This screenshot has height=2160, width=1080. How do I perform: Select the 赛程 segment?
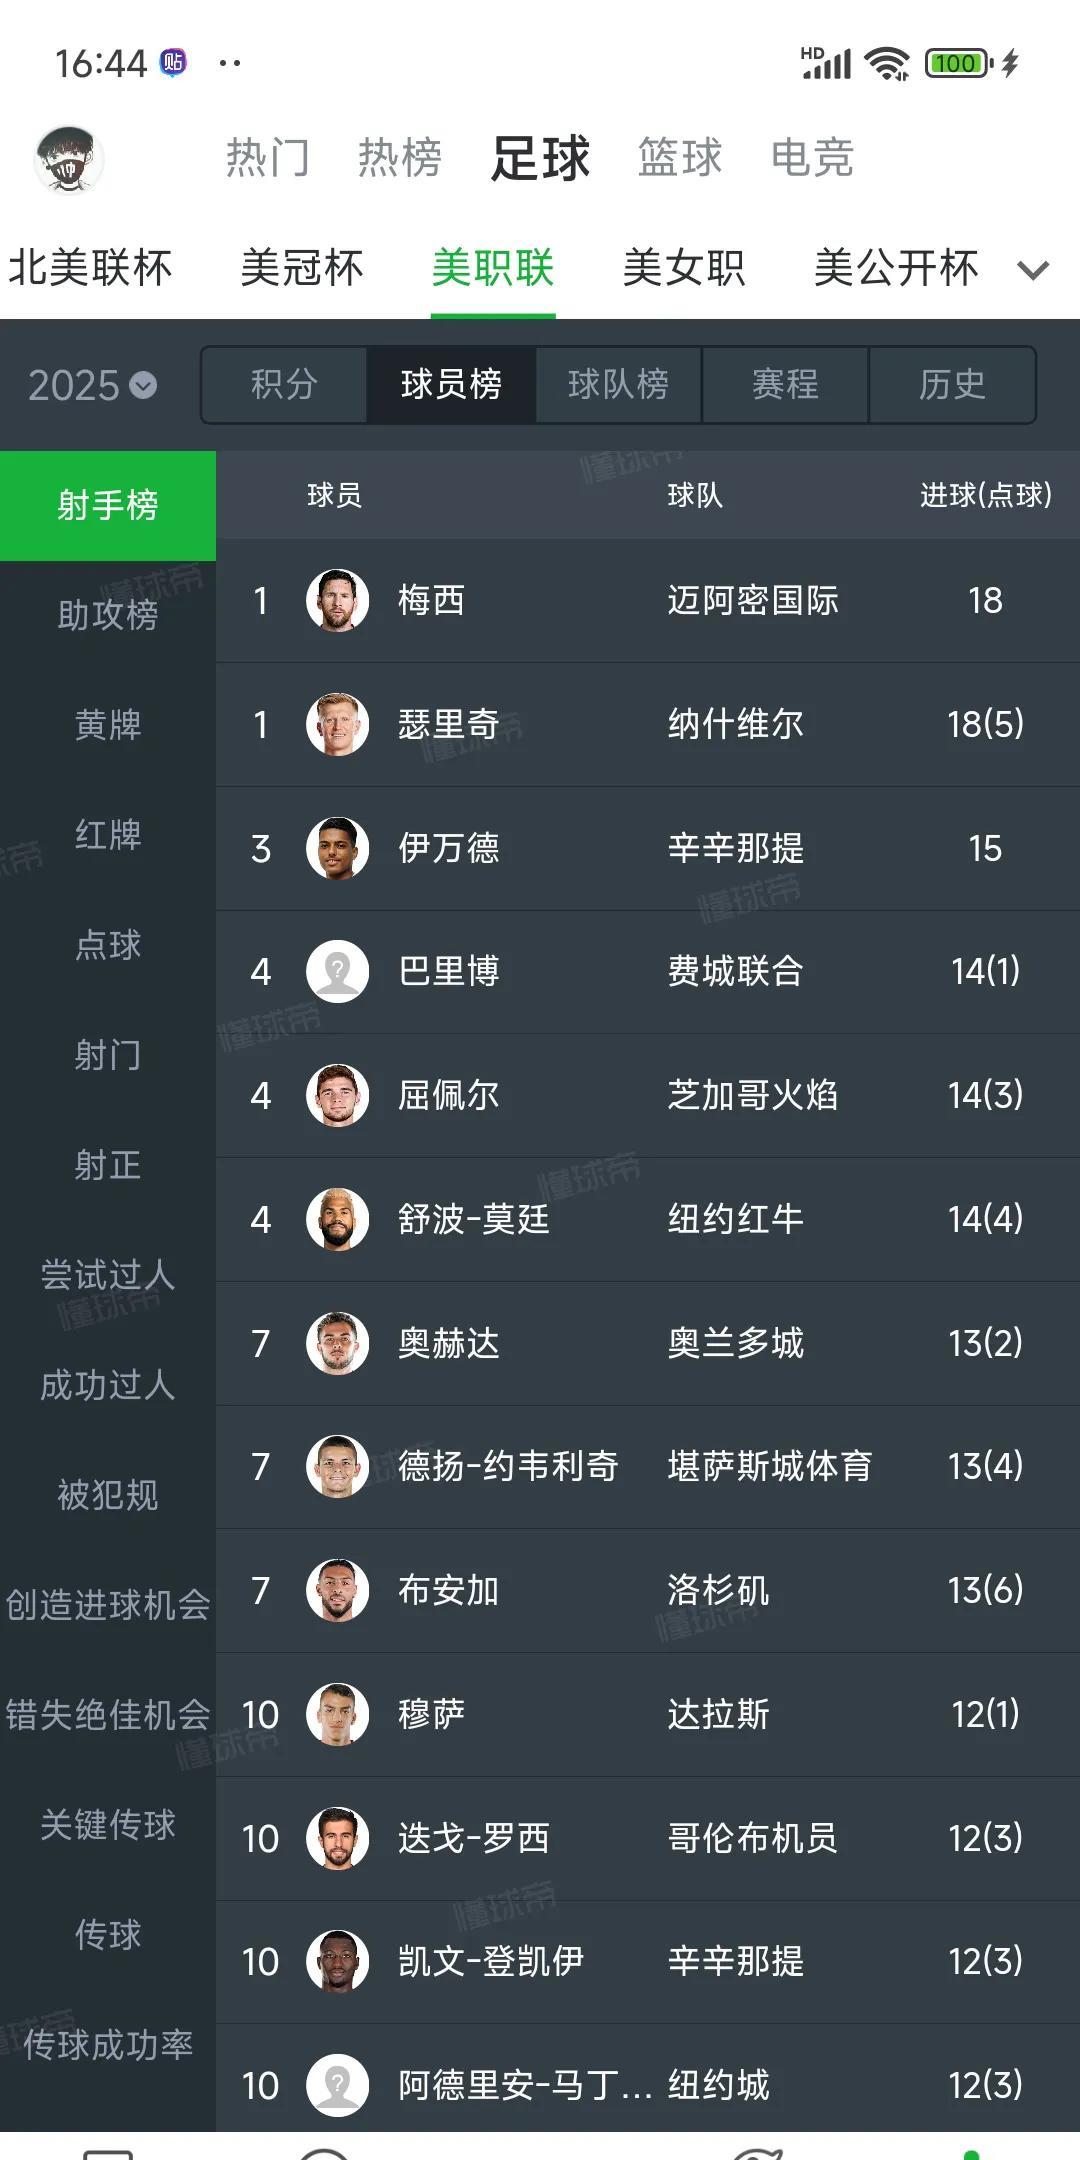pyautogui.click(x=785, y=385)
